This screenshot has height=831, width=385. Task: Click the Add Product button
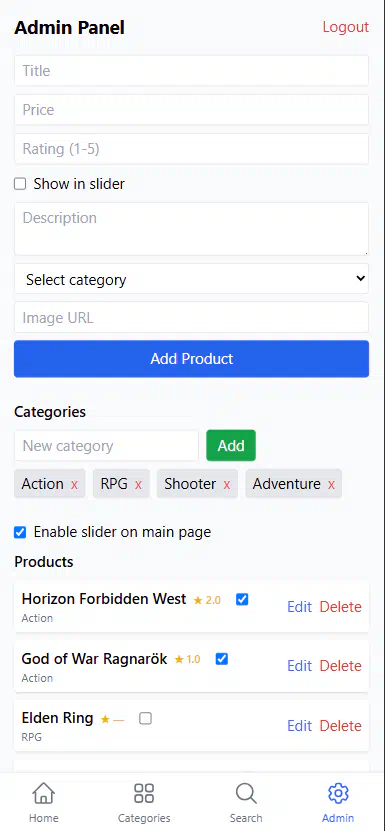(x=191, y=359)
